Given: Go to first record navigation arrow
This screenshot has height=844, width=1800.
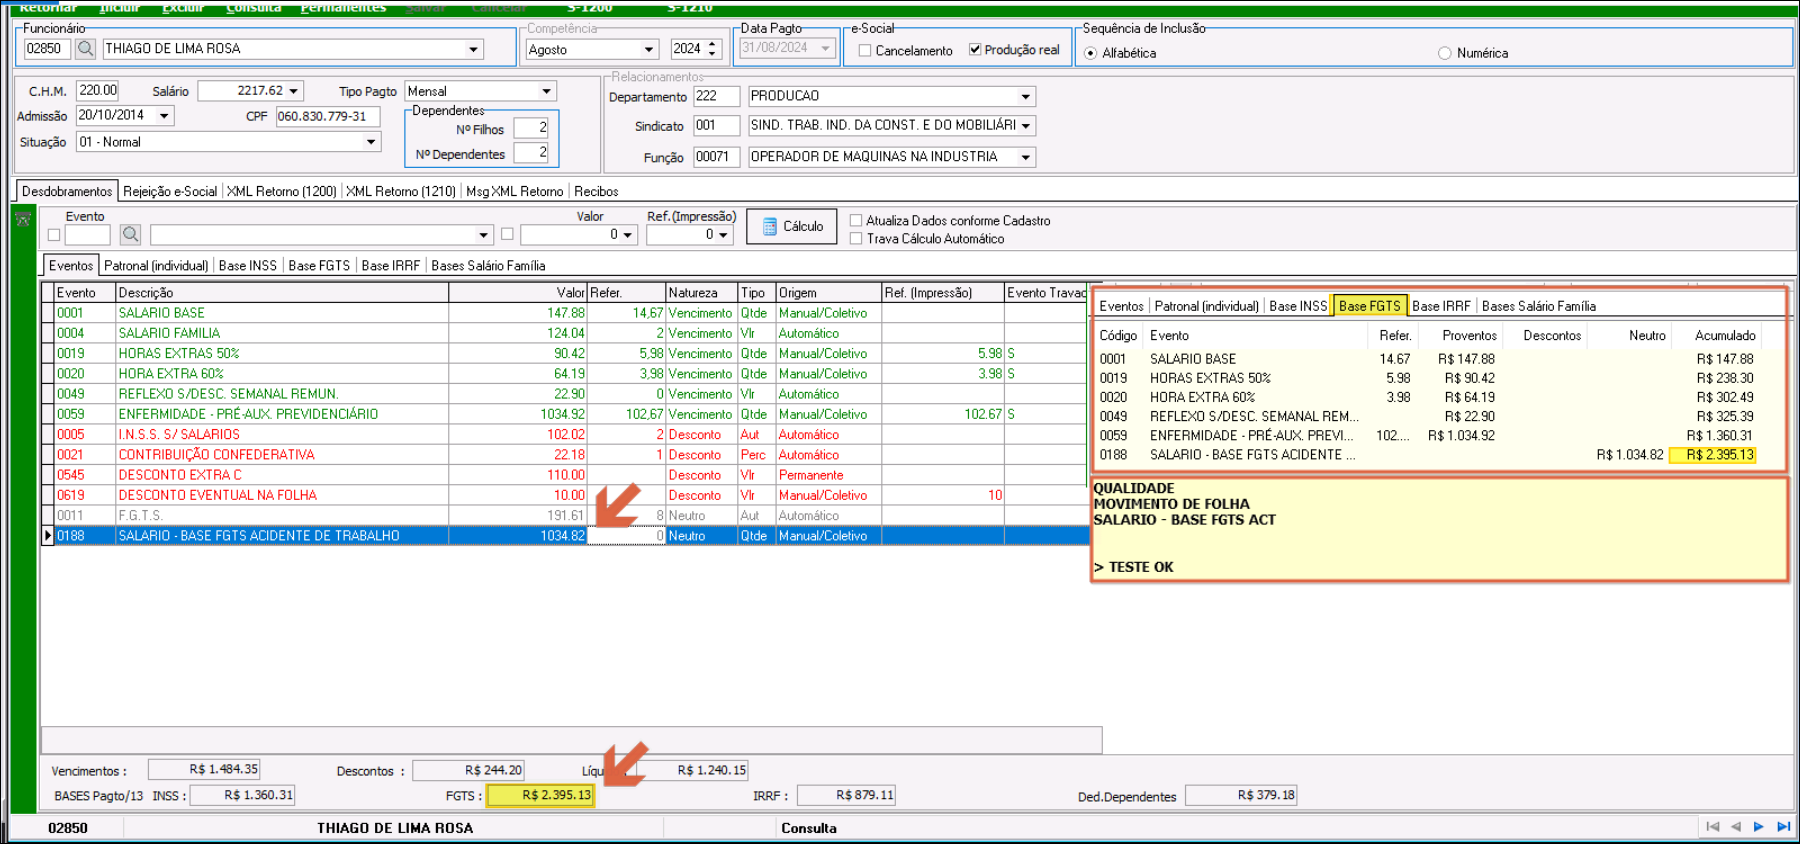Looking at the screenshot, I should 1712,827.
